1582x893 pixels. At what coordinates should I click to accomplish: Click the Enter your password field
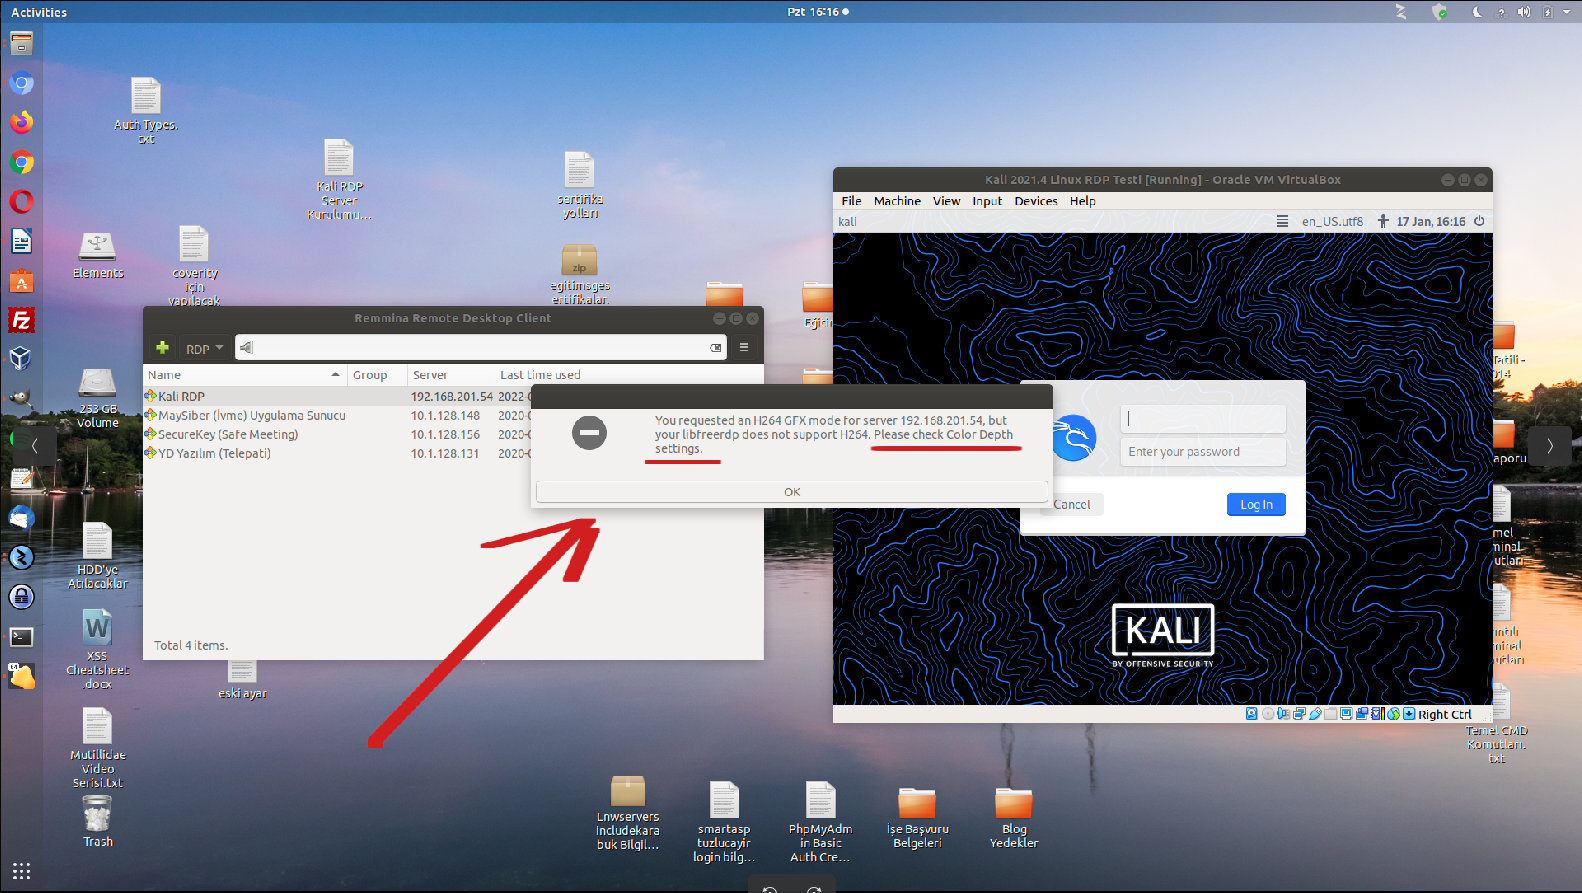(1203, 452)
